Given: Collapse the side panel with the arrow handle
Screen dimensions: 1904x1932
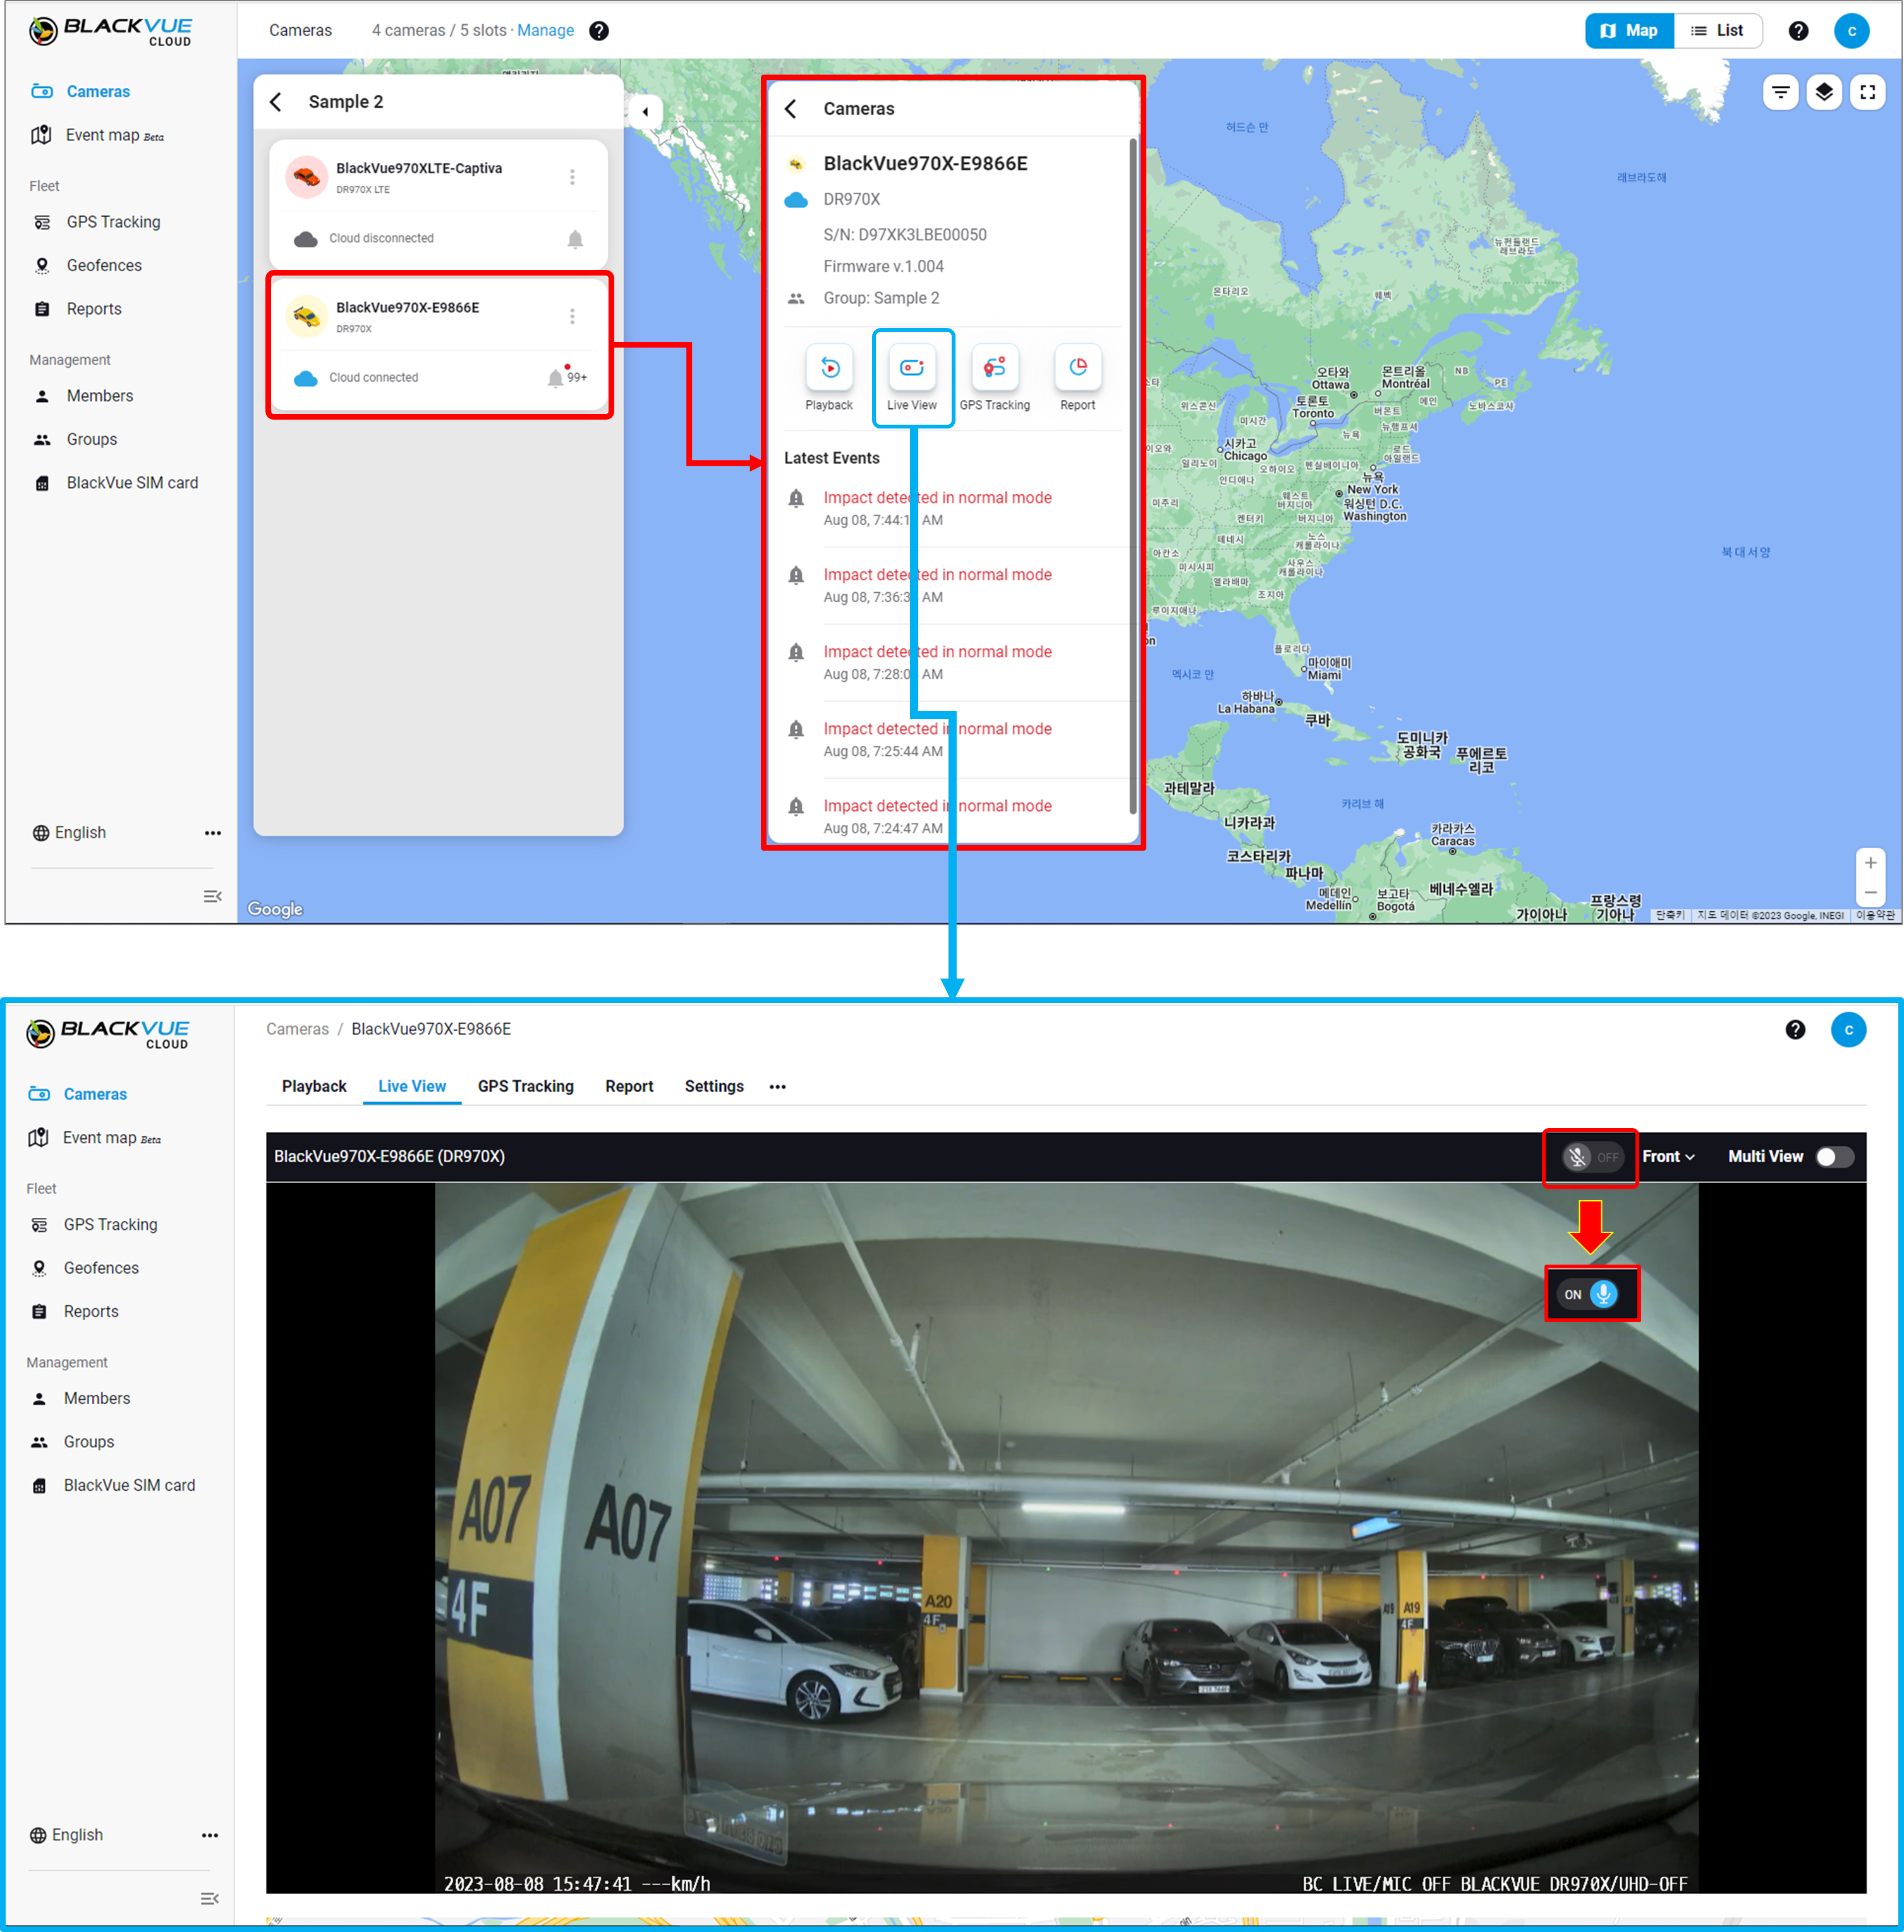Looking at the screenshot, I should tap(645, 111).
